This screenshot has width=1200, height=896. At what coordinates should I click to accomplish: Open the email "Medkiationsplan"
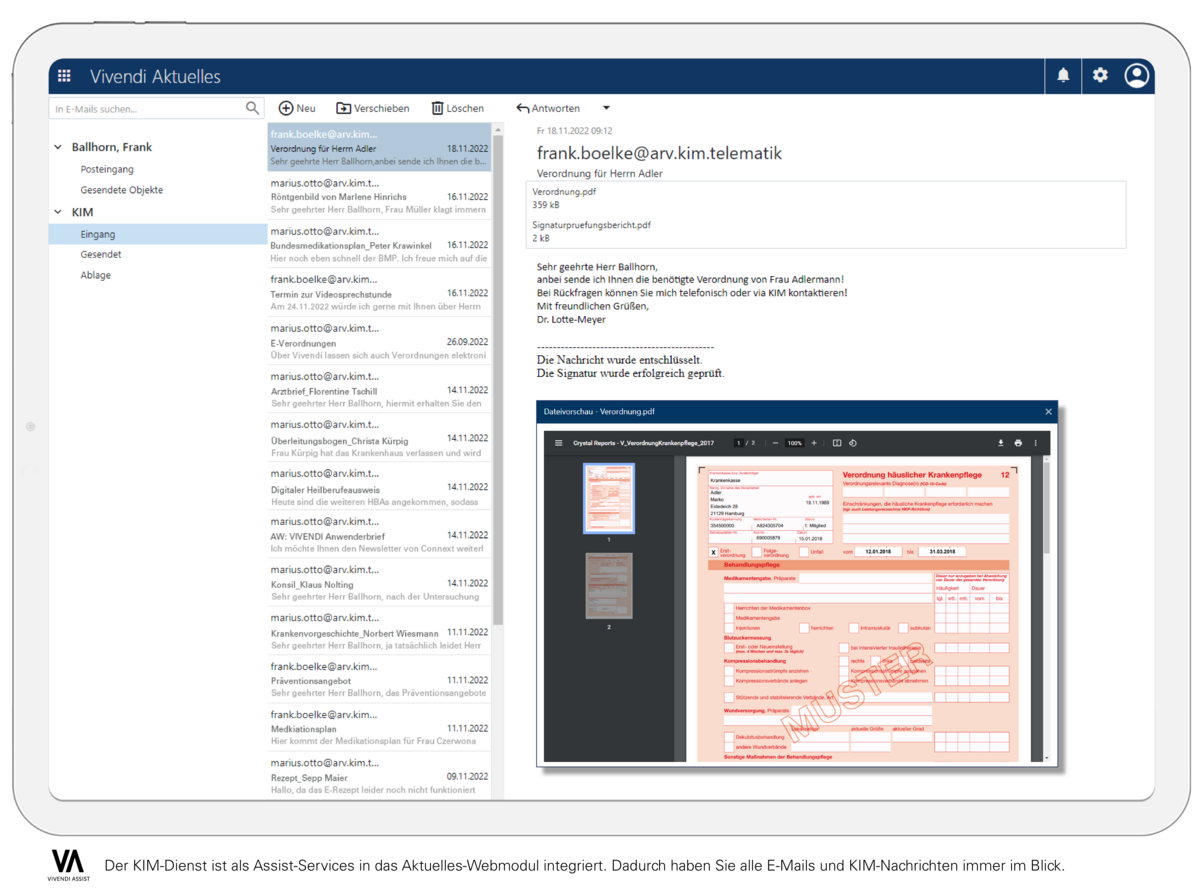(x=380, y=729)
